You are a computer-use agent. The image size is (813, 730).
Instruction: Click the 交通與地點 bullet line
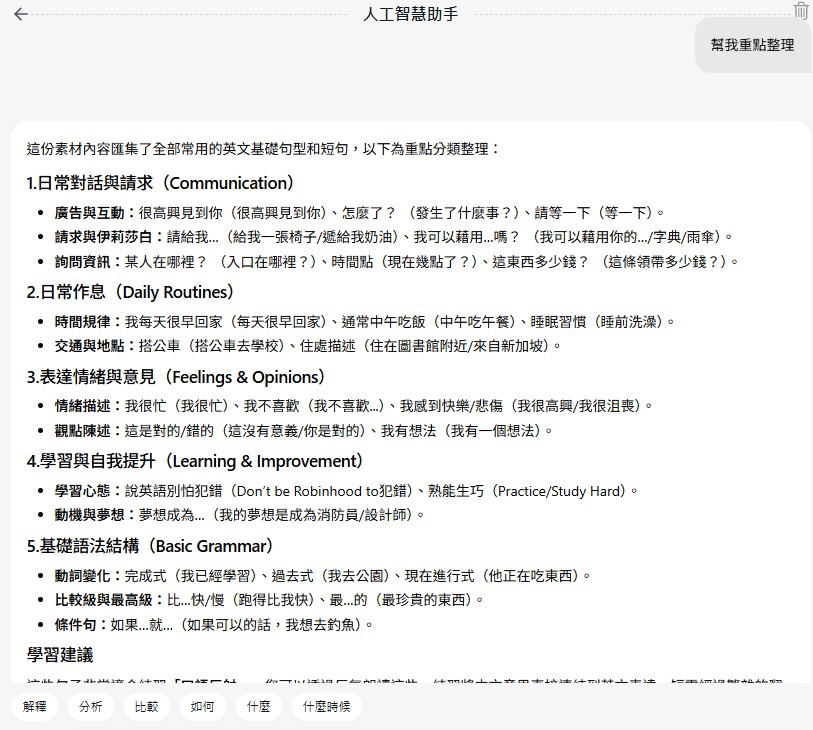click(308, 346)
